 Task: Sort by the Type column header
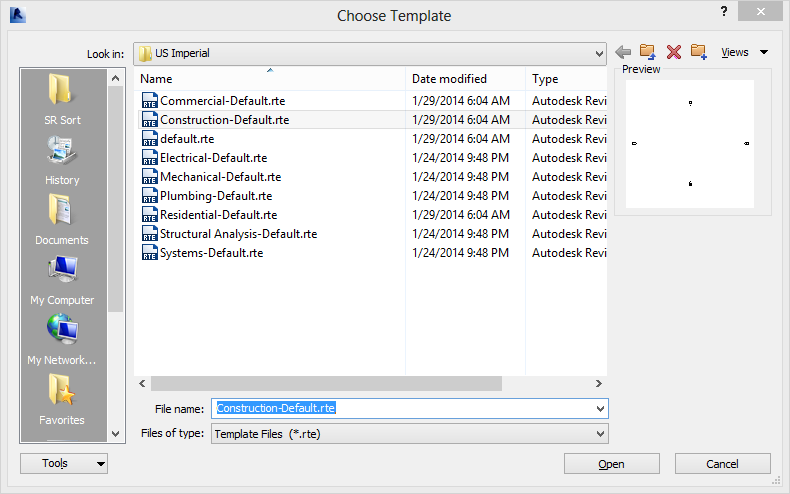(566, 79)
